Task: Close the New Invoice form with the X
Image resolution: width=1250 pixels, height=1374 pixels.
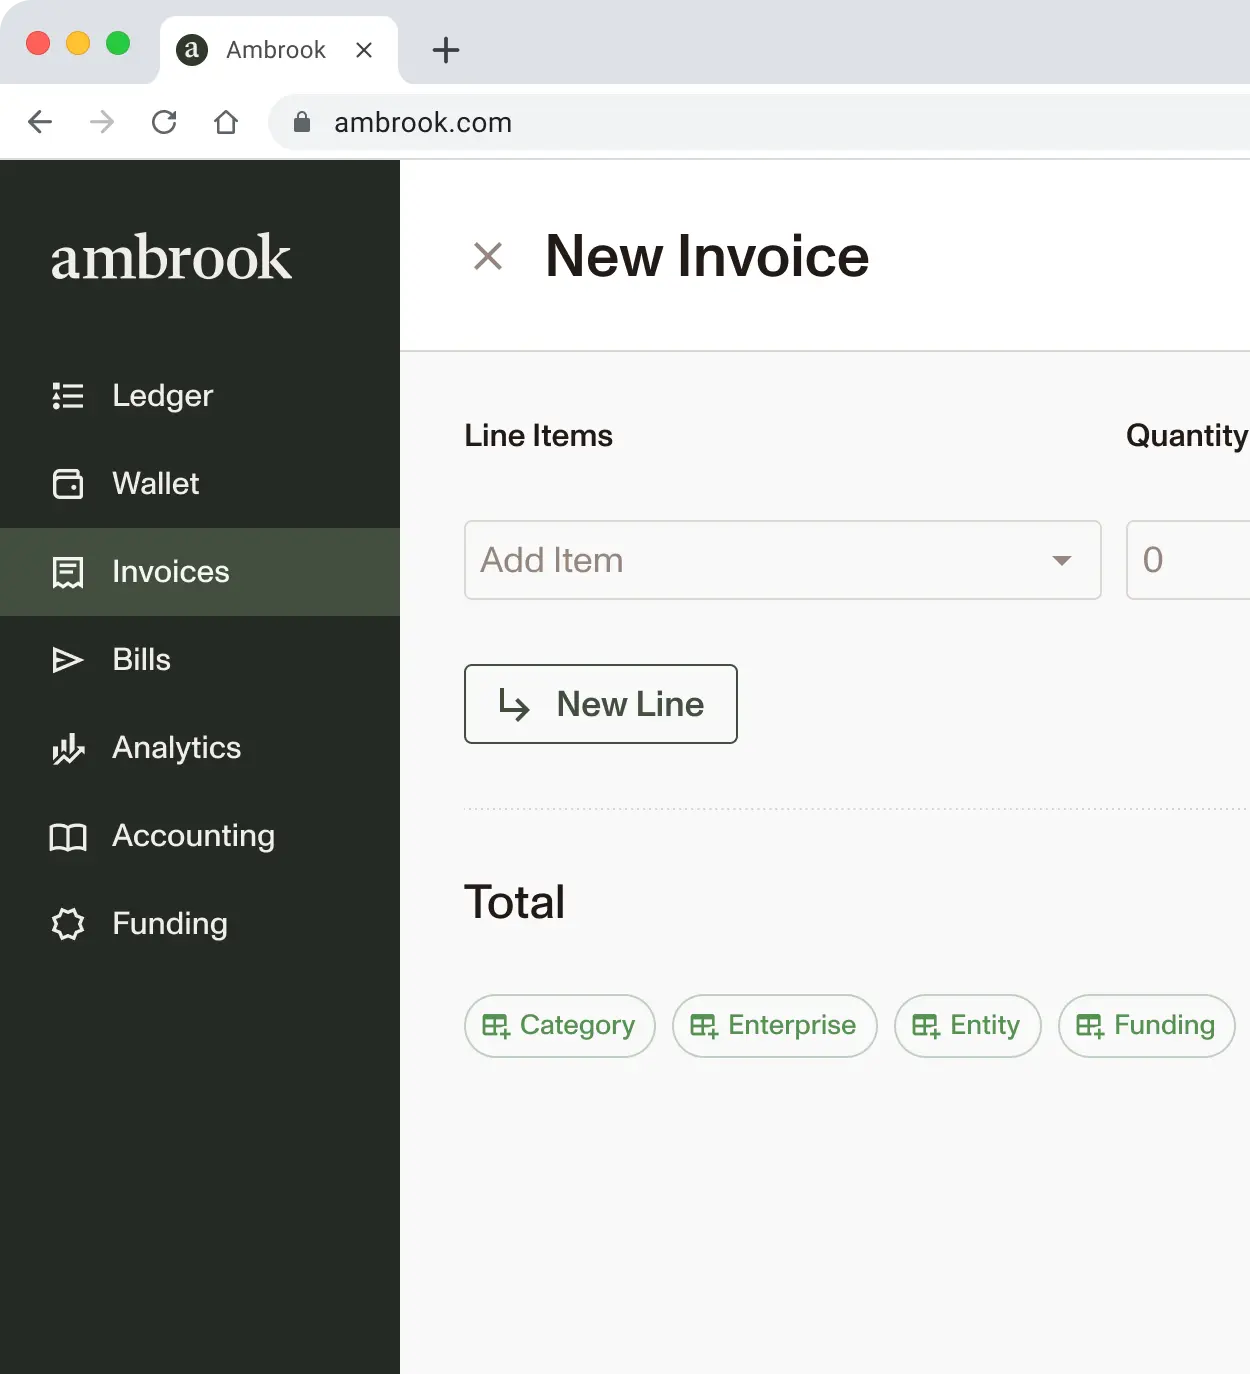Action: [488, 257]
